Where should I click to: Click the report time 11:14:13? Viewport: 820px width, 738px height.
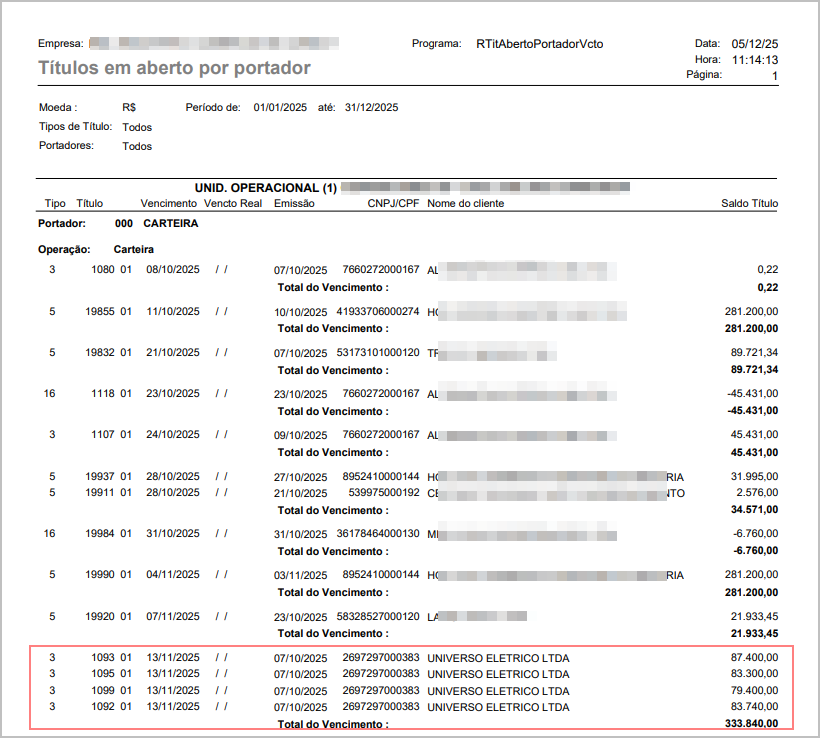[x=754, y=60]
